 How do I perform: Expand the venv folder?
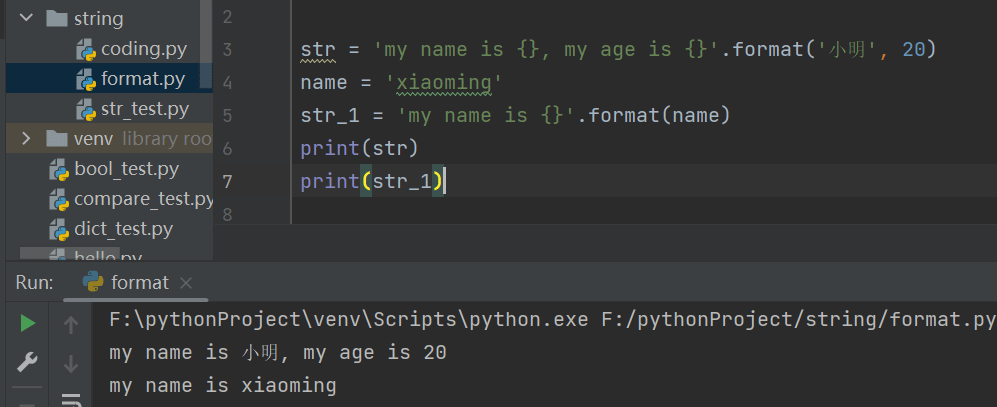click(x=26, y=138)
